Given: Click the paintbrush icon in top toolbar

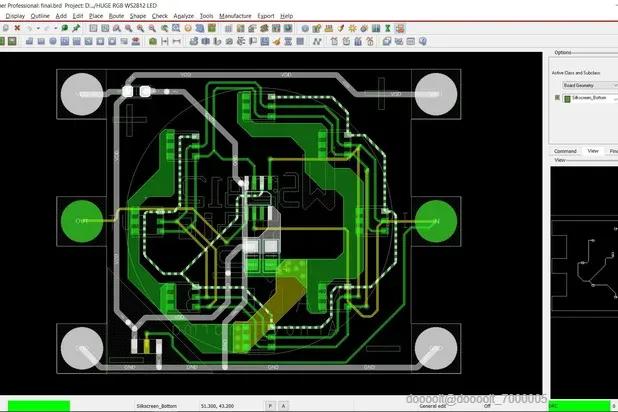Looking at the screenshot, I should (341, 28).
